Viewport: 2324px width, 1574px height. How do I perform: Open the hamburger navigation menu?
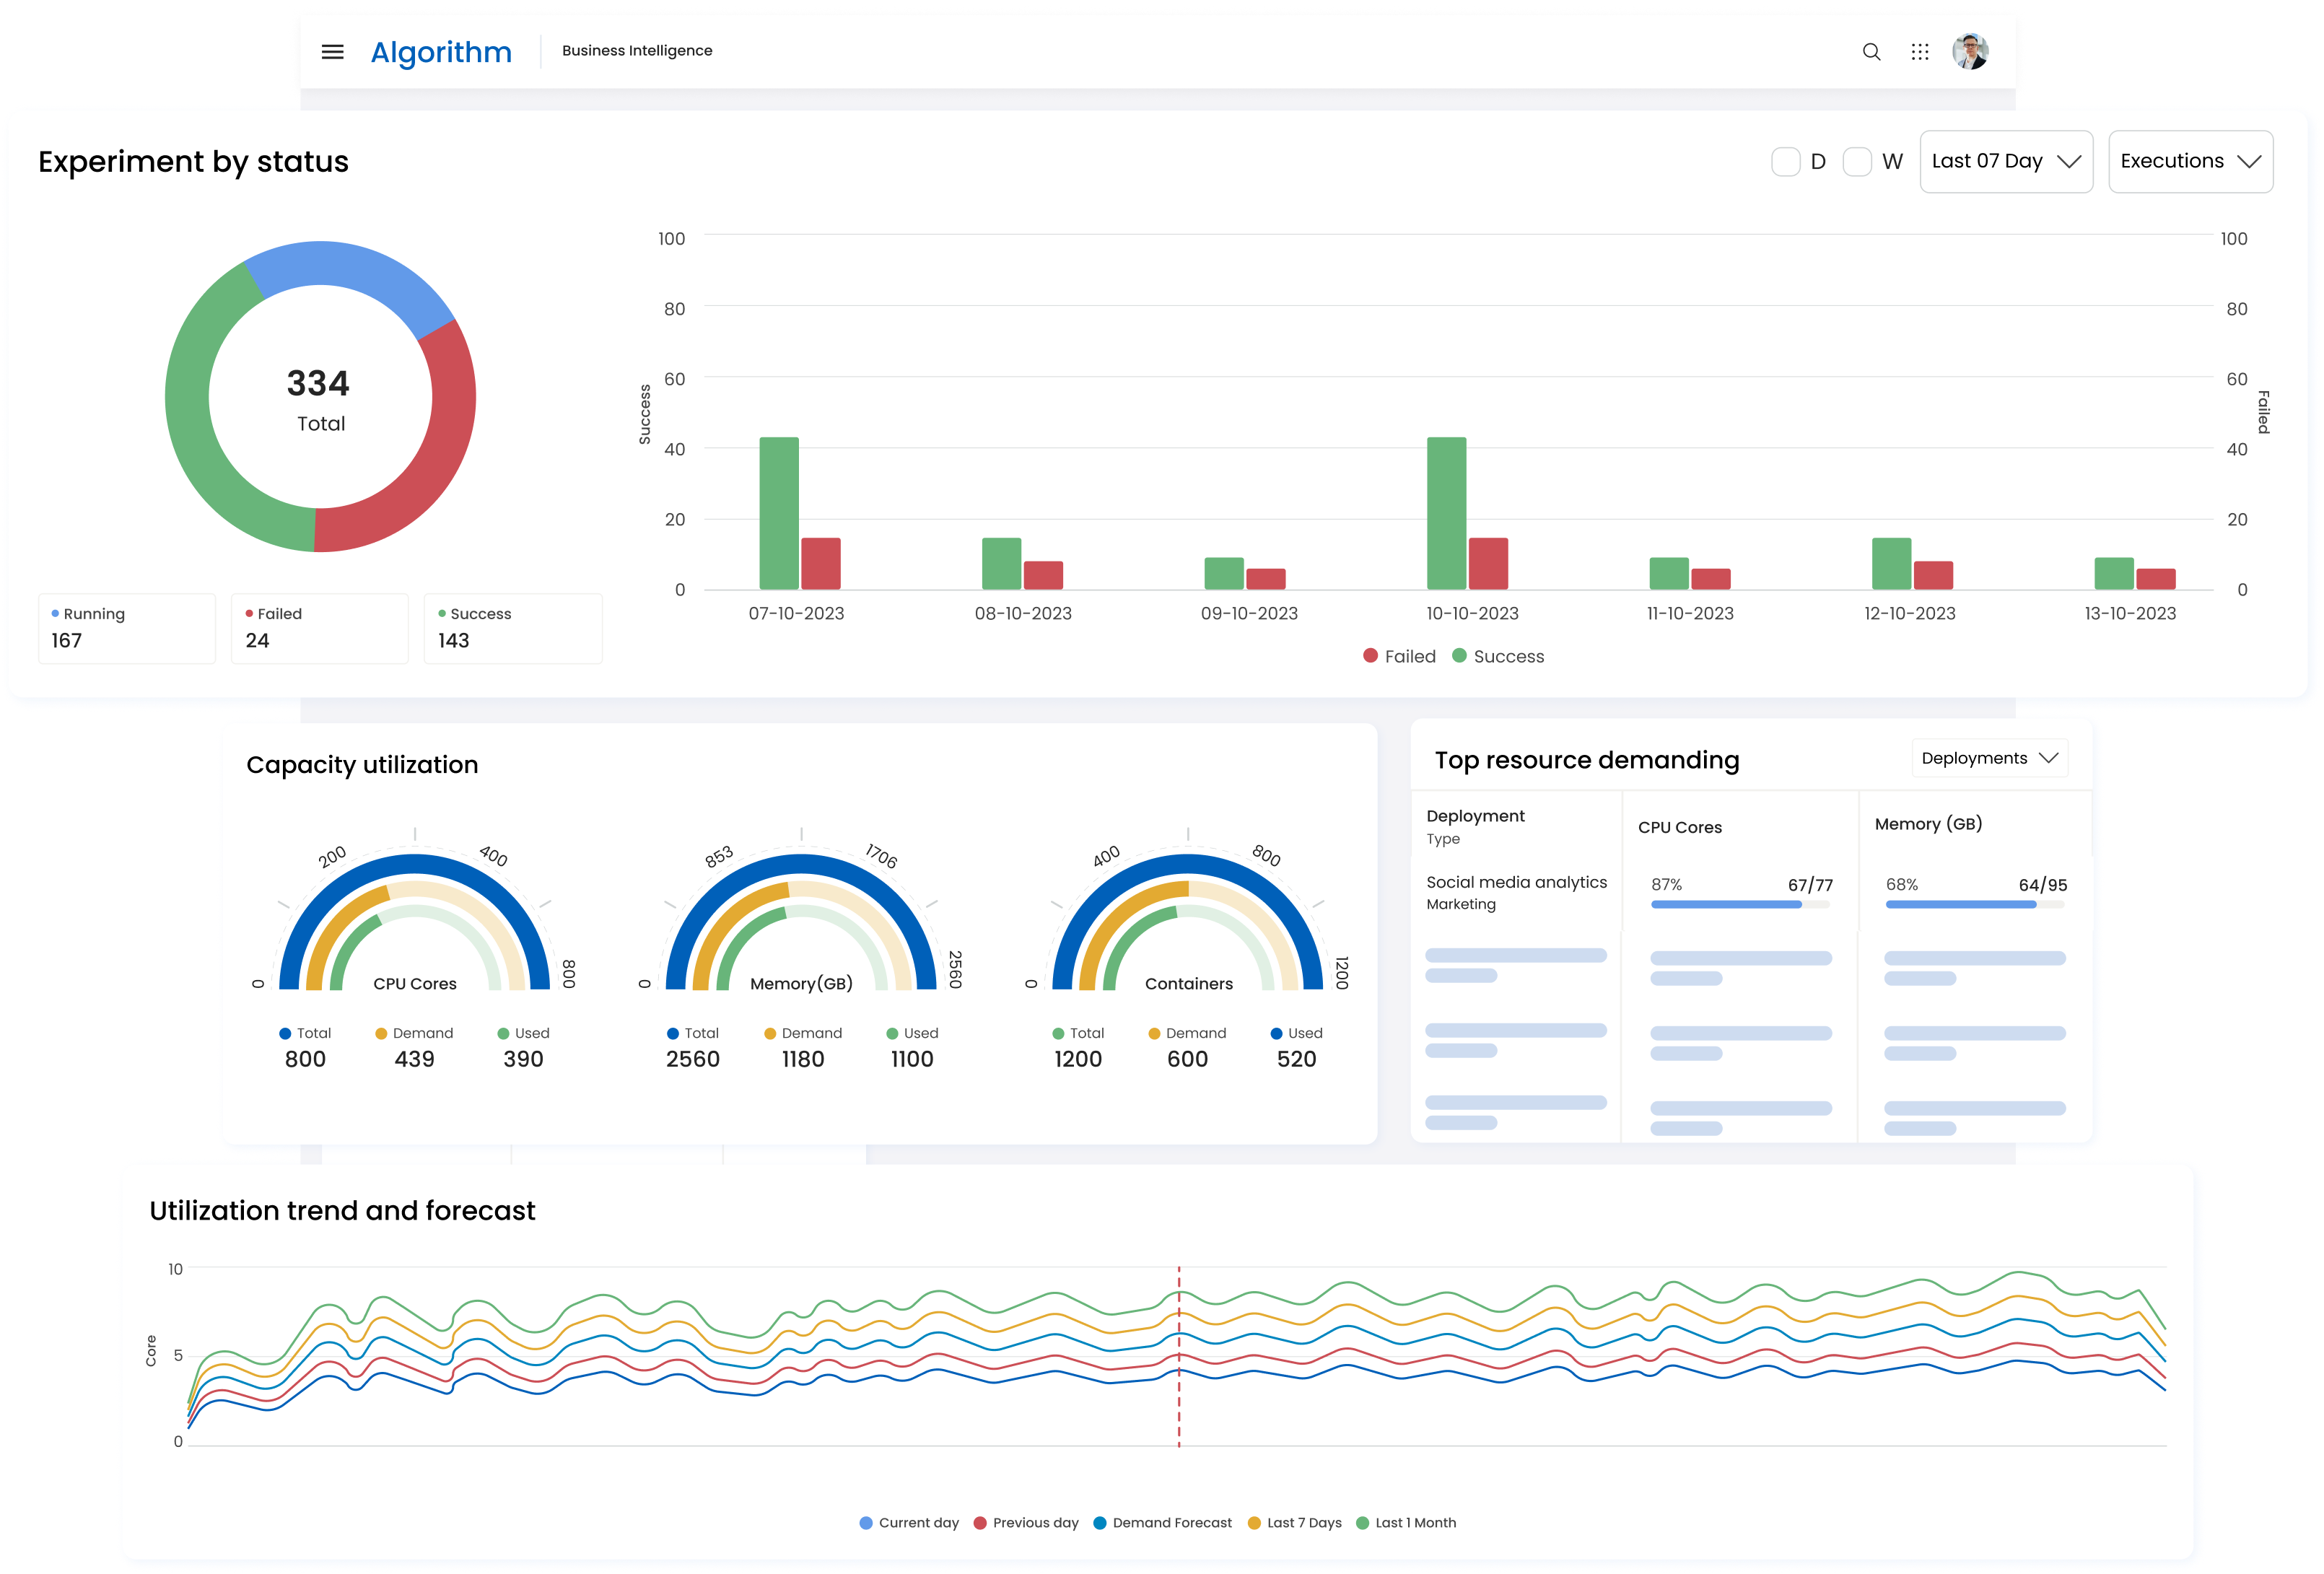click(331, 51)
